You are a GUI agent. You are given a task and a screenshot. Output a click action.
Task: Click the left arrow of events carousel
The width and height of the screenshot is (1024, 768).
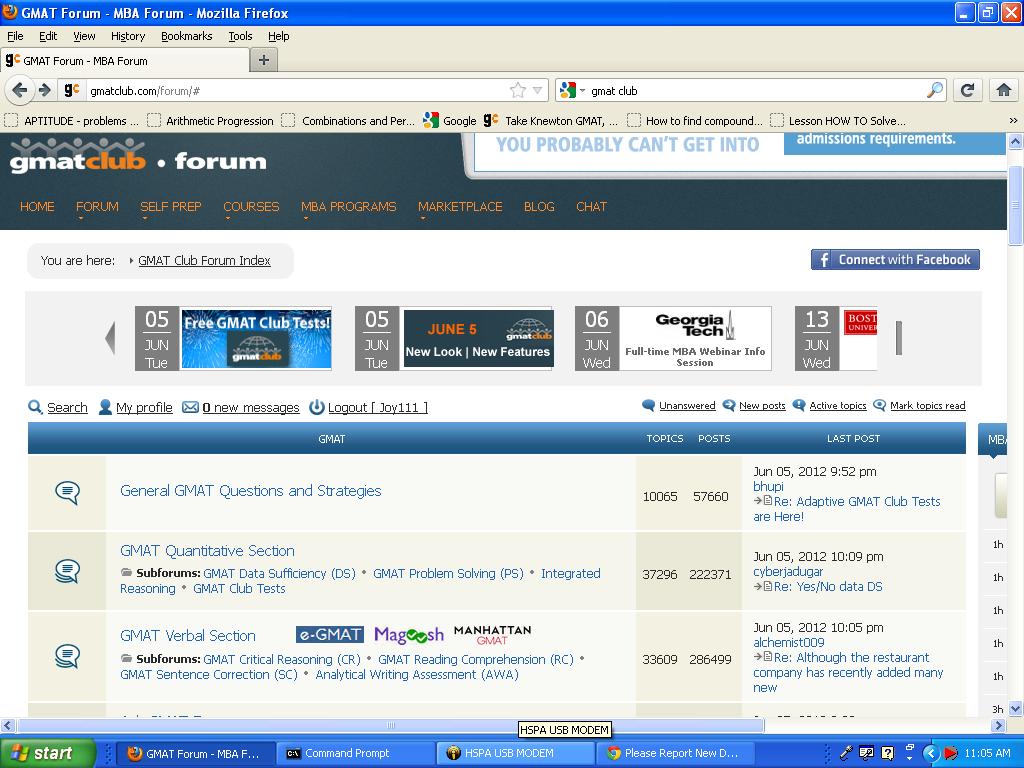pyautogui.click(x=110, y=338)
